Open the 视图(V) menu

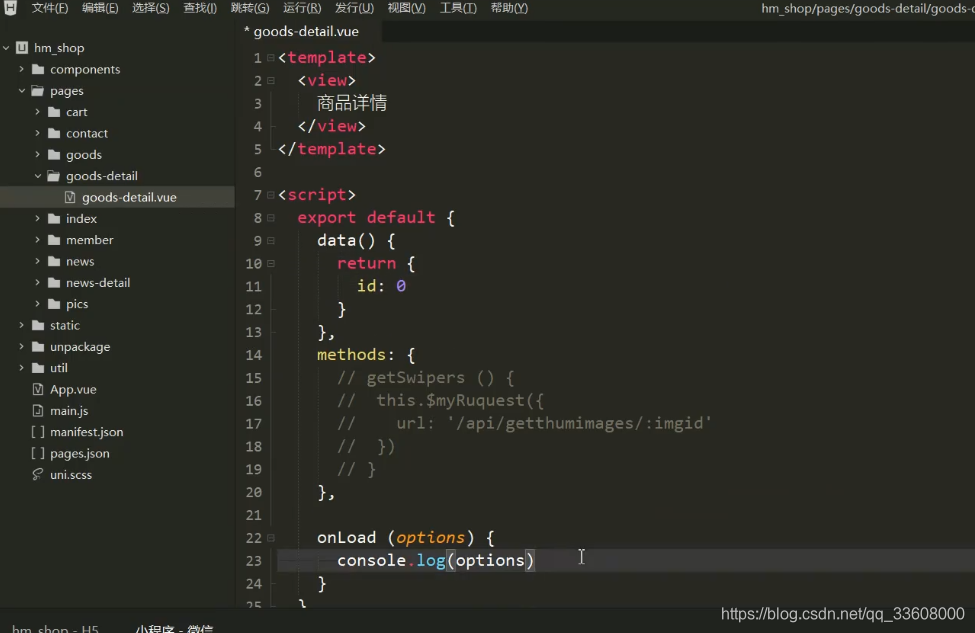click(407, 8)
